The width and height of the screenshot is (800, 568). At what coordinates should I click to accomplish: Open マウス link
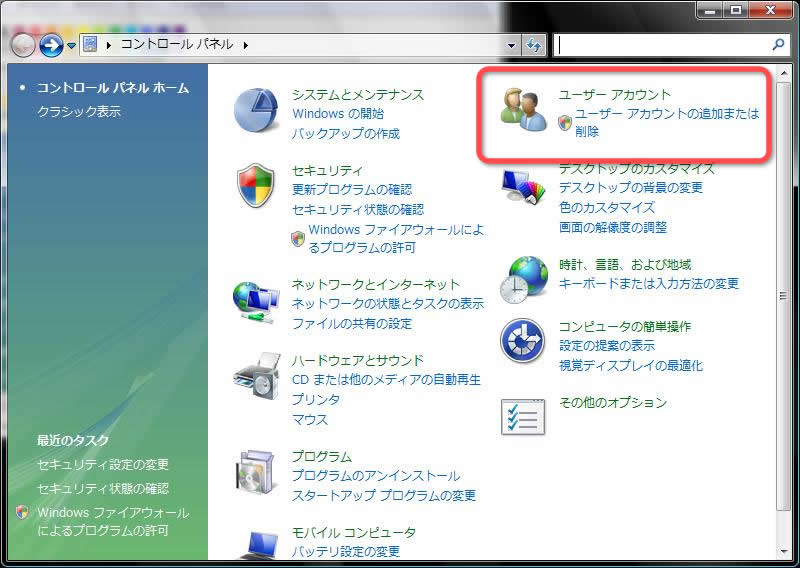click(x=310, y=419)
